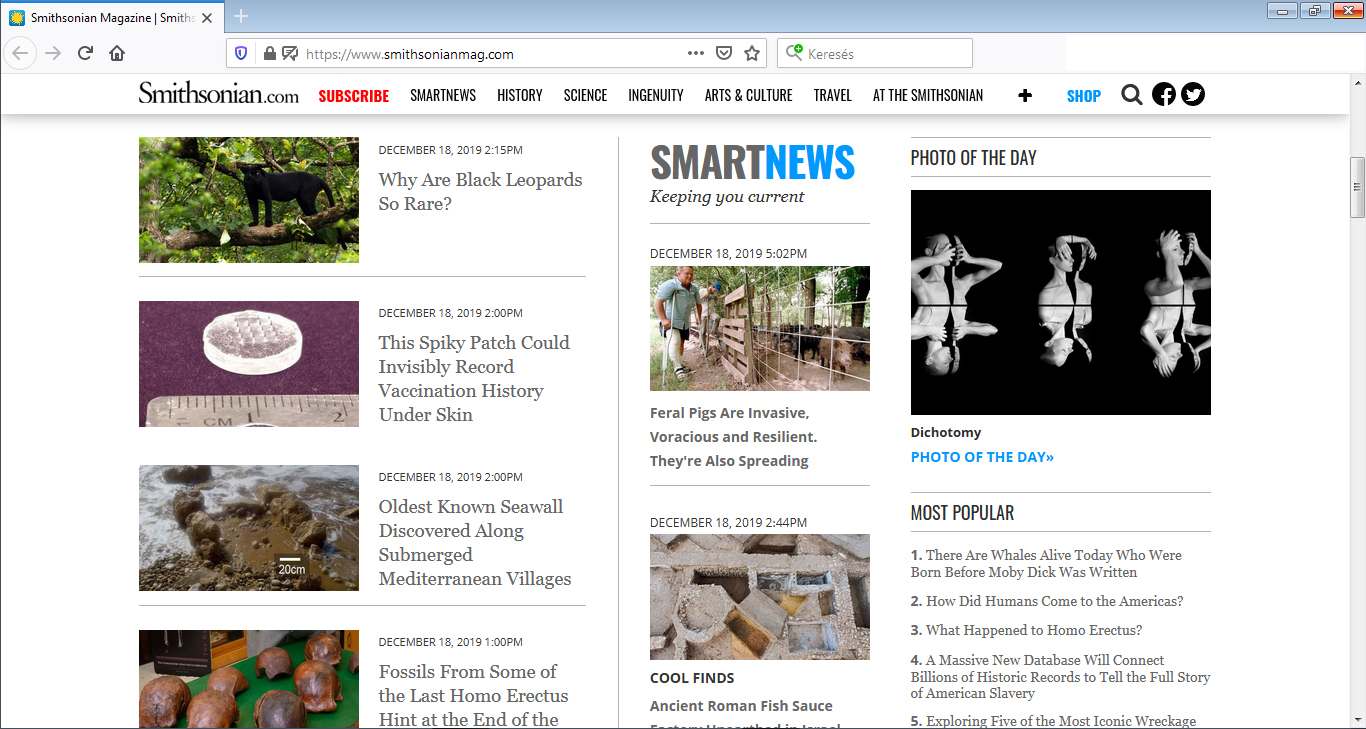Expand more sections with plus icon
The height and width of the screenshot is (729, 1366).
pos(1025,95)
